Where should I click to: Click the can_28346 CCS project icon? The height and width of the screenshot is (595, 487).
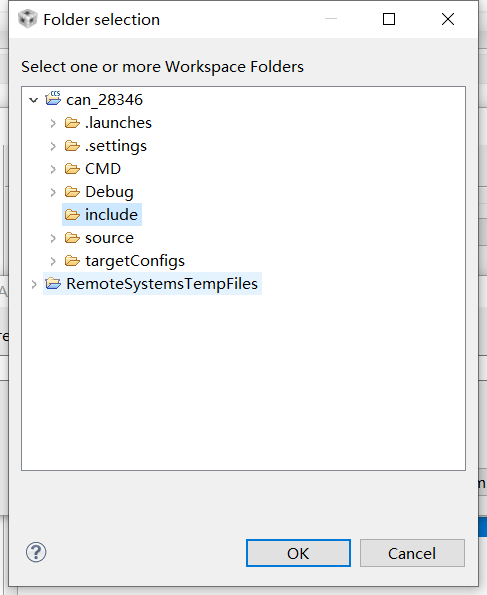click(x=53, y=98)
